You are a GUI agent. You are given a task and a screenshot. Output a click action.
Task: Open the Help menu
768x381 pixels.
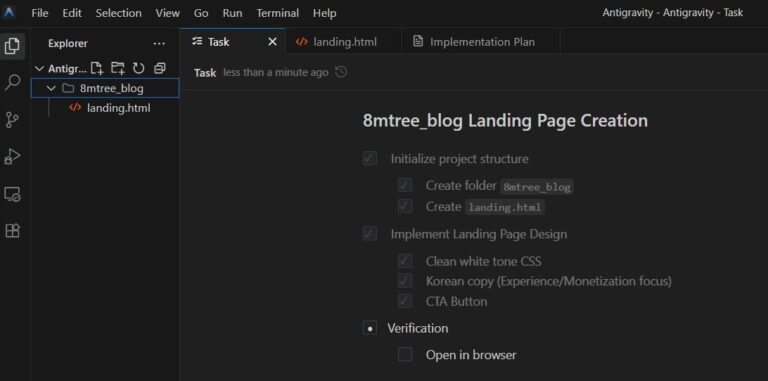click(325, 13)
